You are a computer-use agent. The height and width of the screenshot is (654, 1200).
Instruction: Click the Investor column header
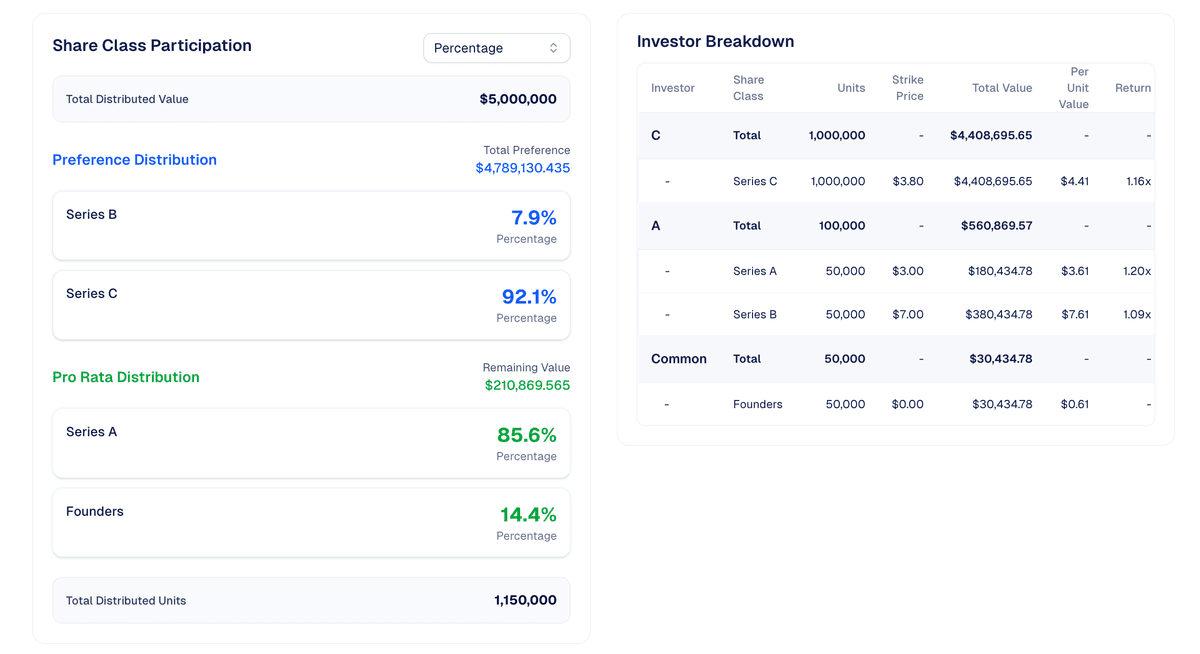coord(672,88)
